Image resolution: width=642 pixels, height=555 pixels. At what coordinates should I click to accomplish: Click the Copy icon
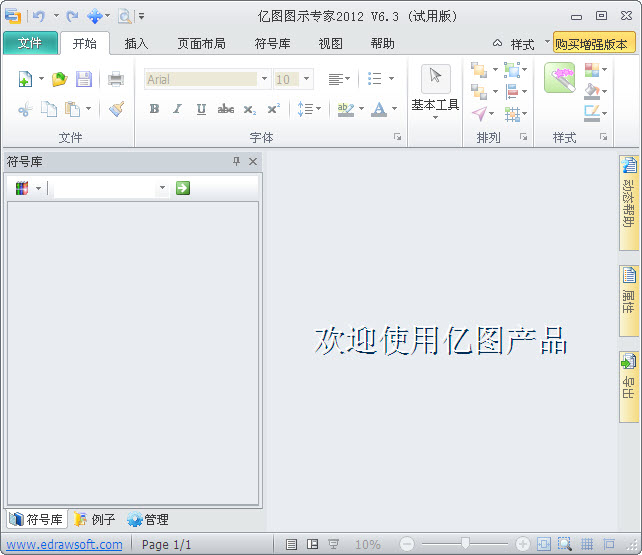click(49, 109)
